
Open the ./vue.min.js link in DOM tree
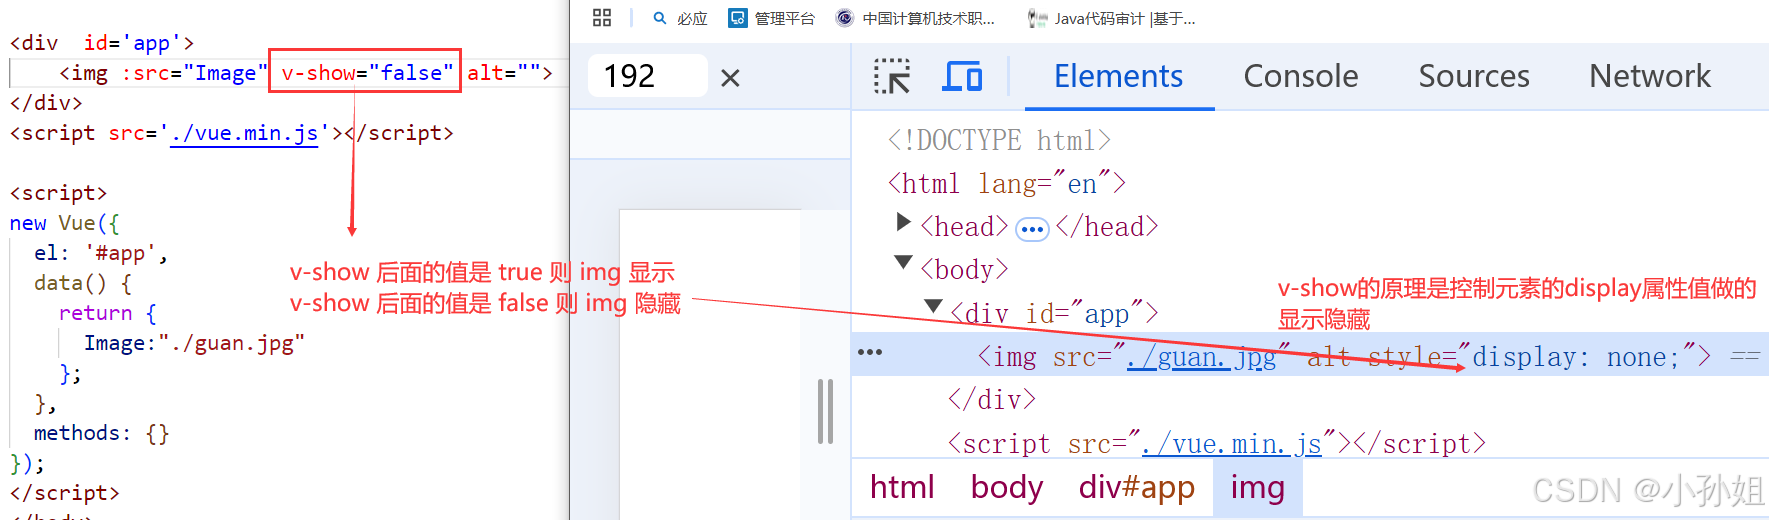[1231, 443]
